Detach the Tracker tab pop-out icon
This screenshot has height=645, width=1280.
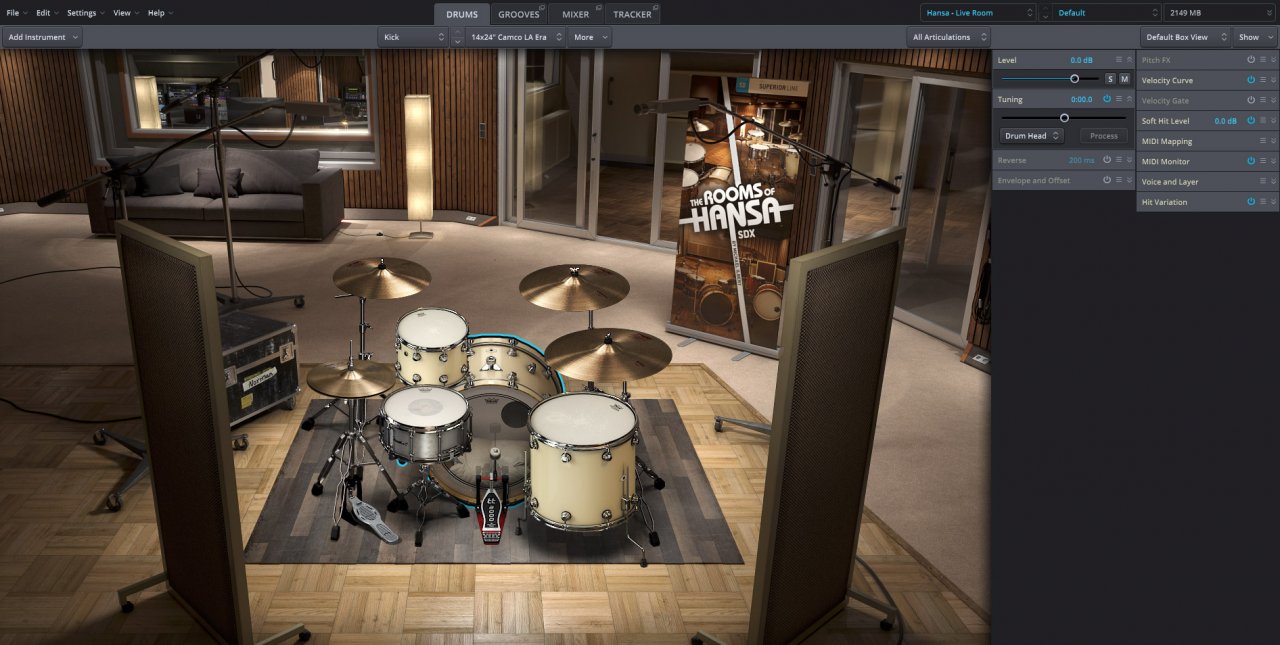pos(654,8)
